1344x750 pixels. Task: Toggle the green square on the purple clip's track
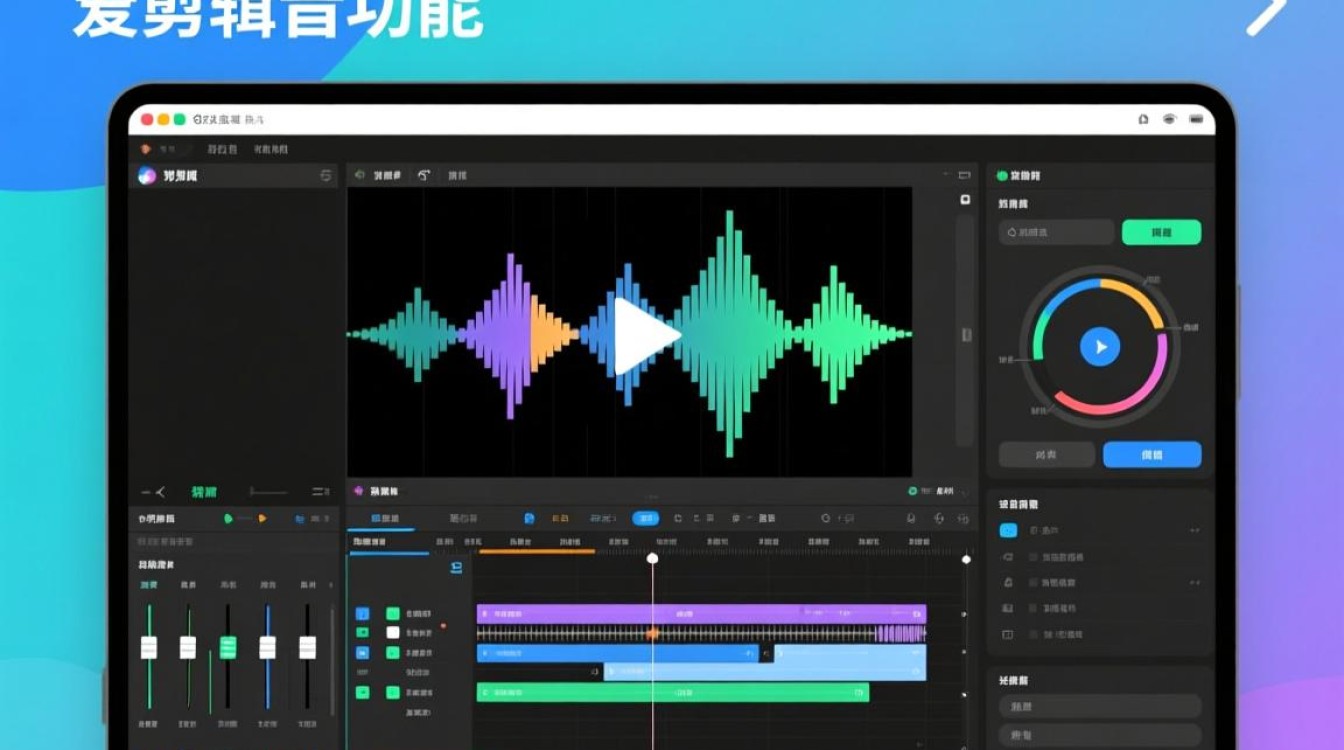[393, 613]
